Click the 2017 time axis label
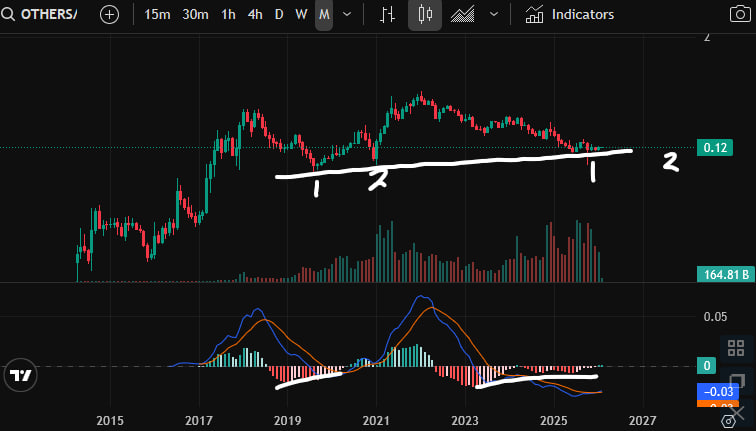This screenshot has width=756, height=431. 199,421
